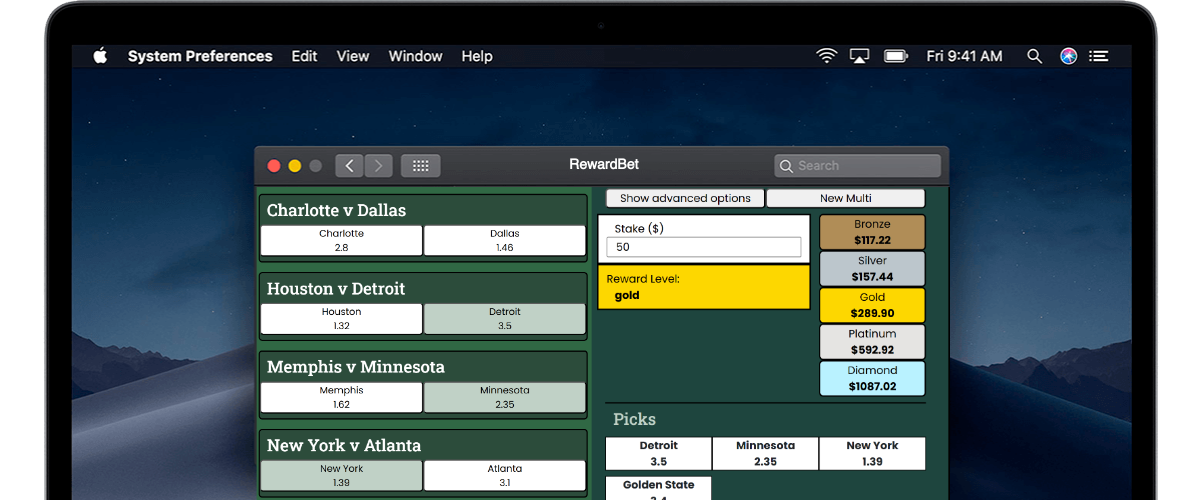The height and width of the screenshot is (500, 1200).
Task: Select the Platinum $592.92 reward level
Action: click(x=872, y=341)
